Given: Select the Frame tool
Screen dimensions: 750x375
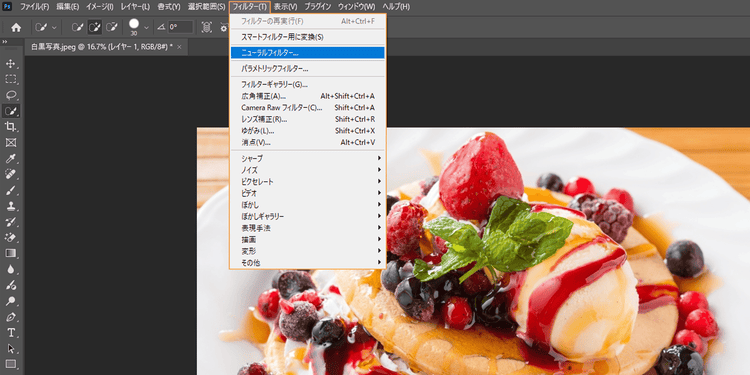Looking at the screenshot, I should pyautogui.click(x=11, y=143).
